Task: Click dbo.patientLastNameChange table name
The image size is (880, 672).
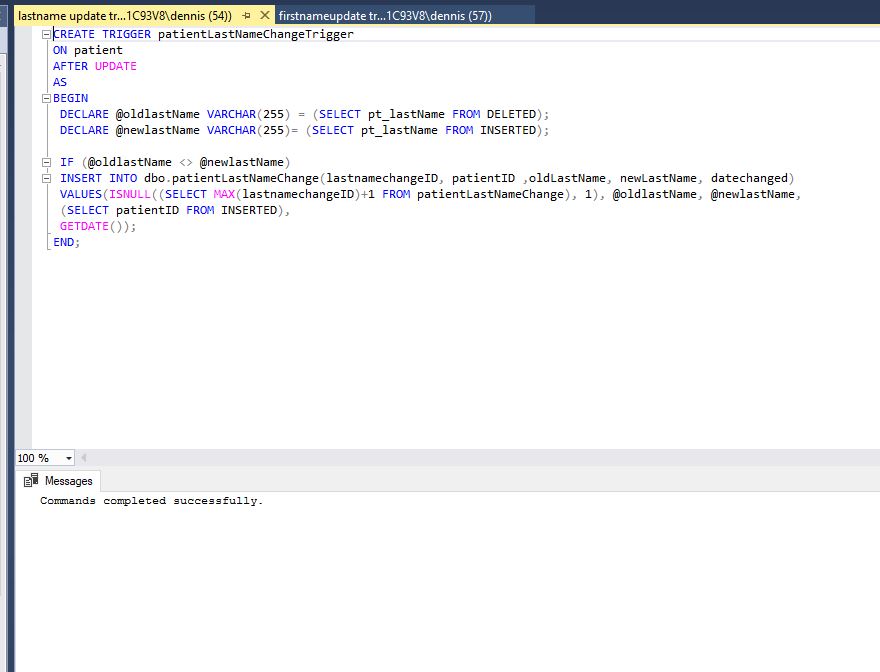Action: pyautogui.click(x=231, y=179)
